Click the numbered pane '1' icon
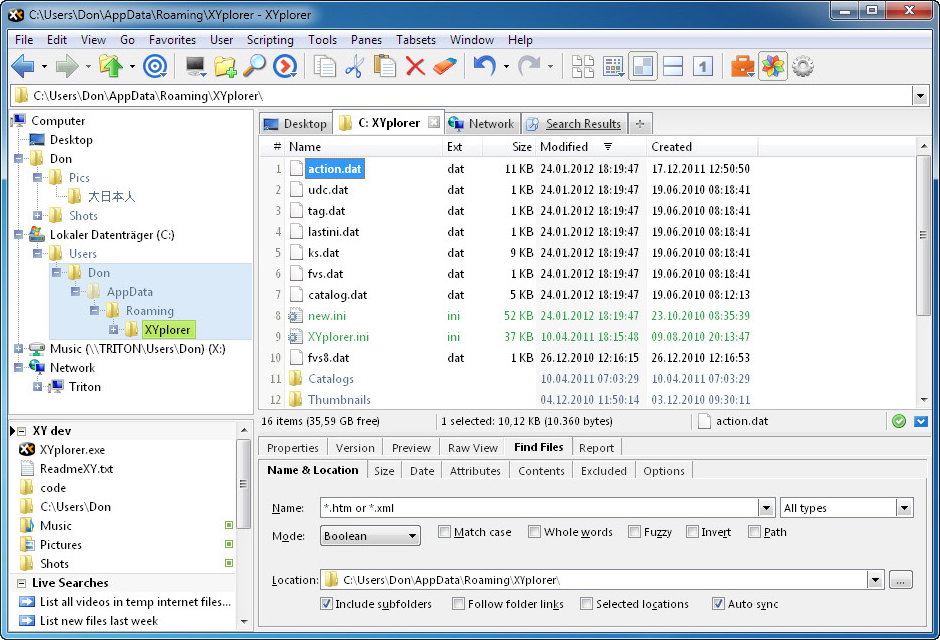 (x=703, y=66)
